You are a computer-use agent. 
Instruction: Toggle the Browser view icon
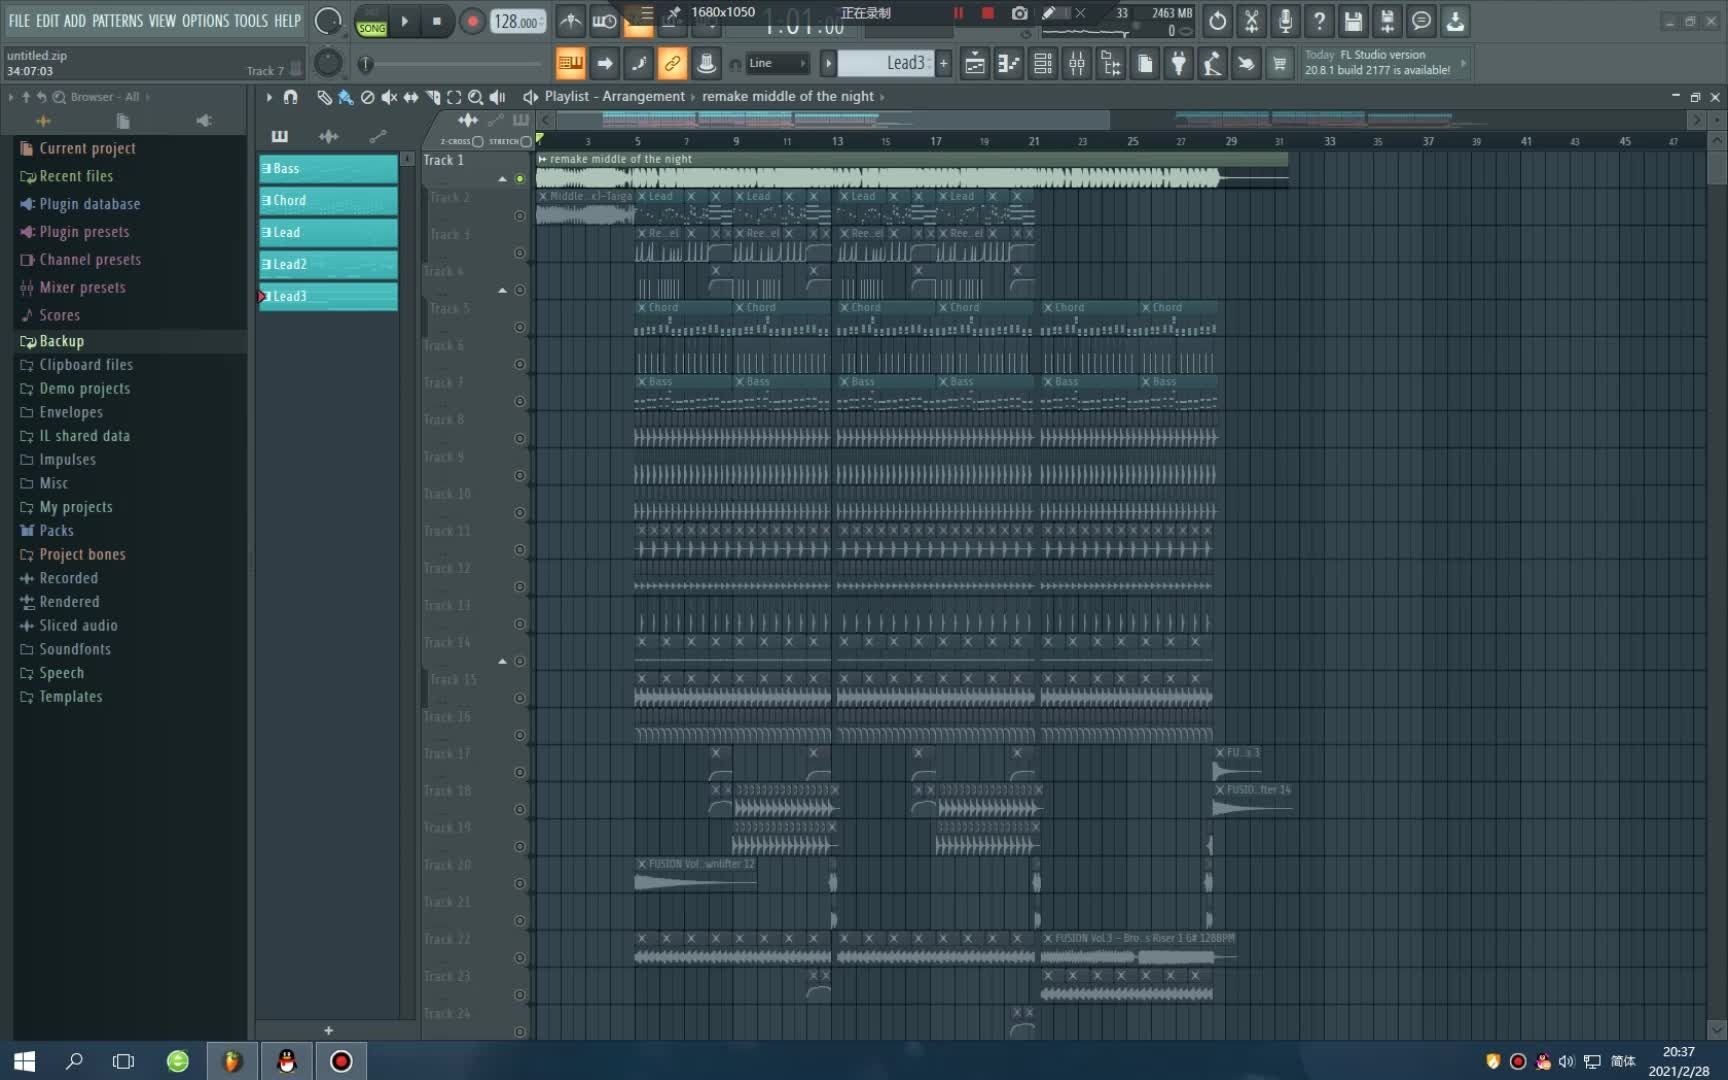1110,64
